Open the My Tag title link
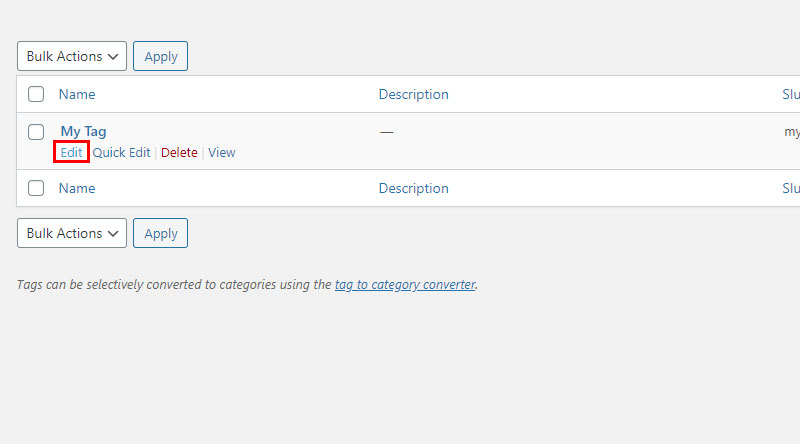This screenshot has height=444, width=800. [83, 131]
